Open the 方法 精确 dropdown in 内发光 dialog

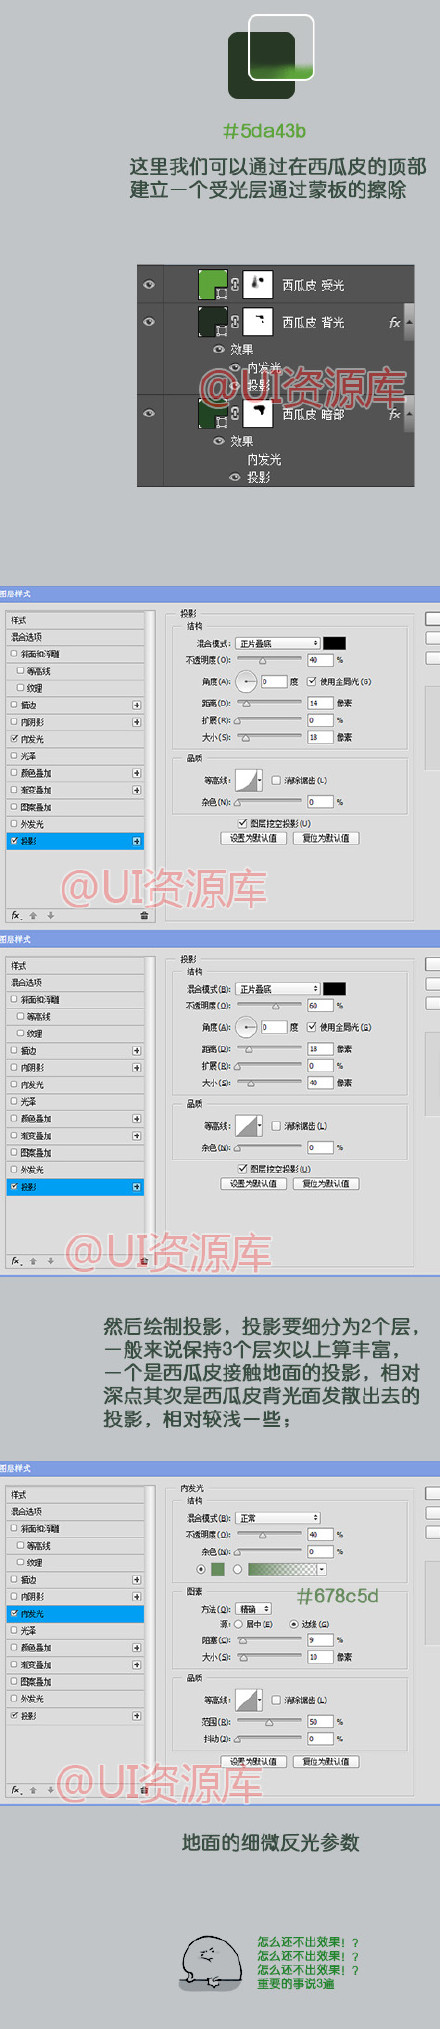[x=253, y=1609]
